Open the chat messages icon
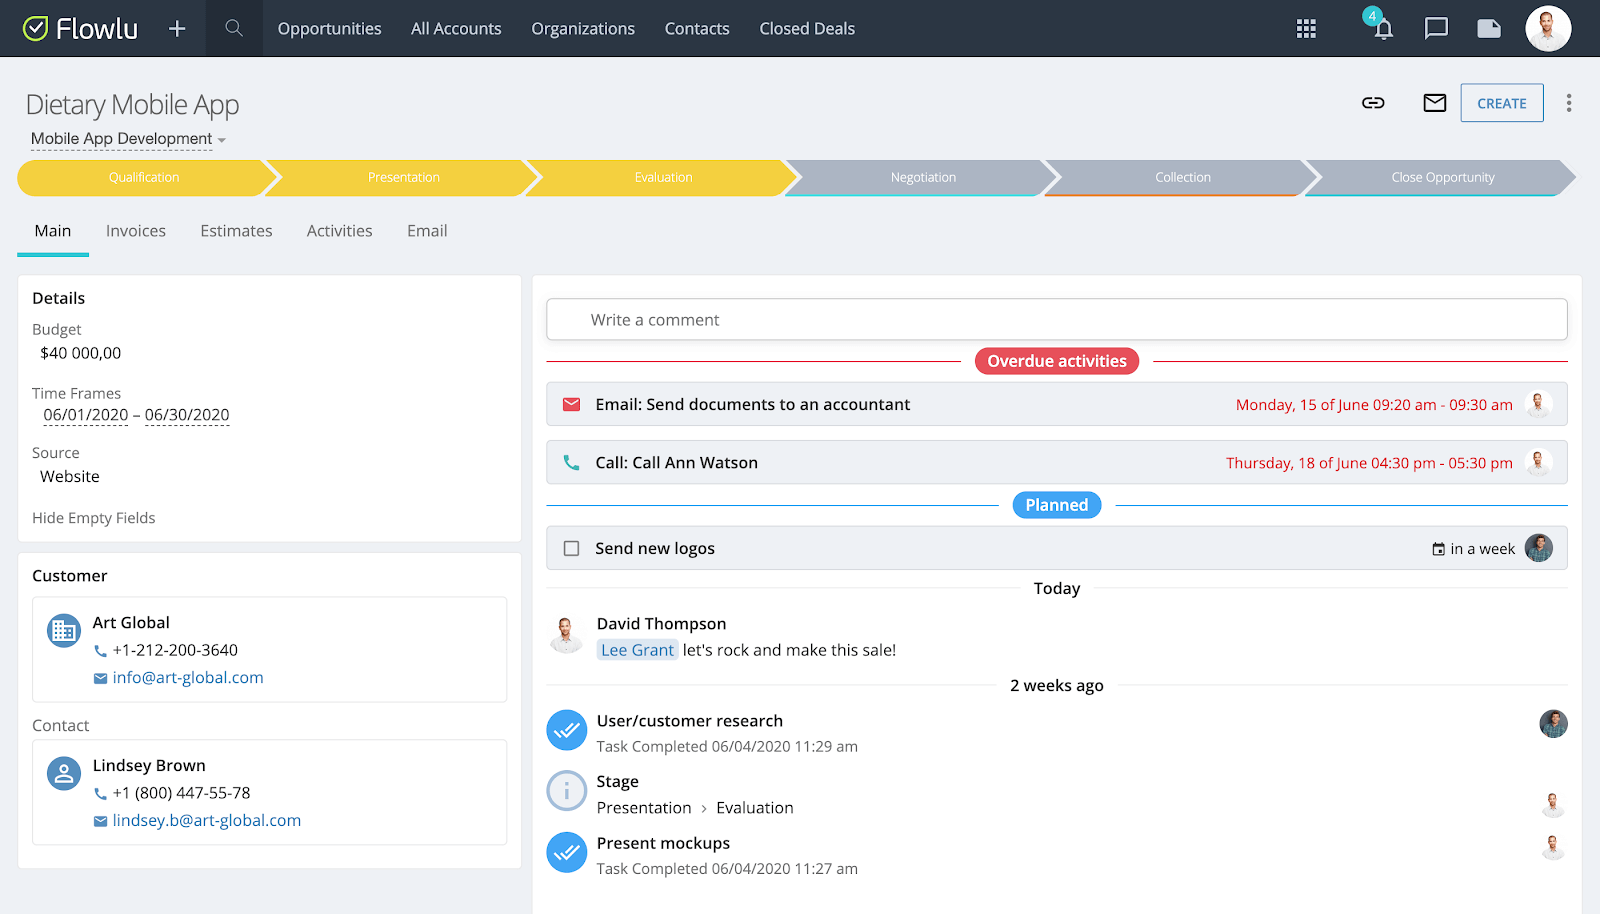 pyautogui.click(x=1436, y=29)
